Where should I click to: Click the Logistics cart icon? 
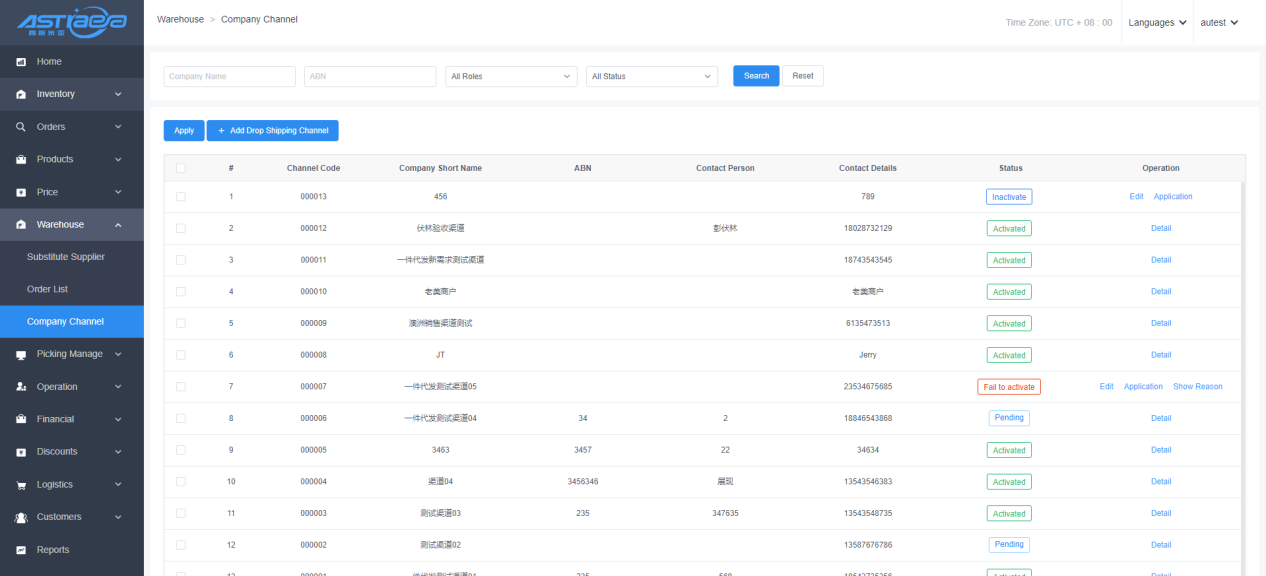[21, 485]
